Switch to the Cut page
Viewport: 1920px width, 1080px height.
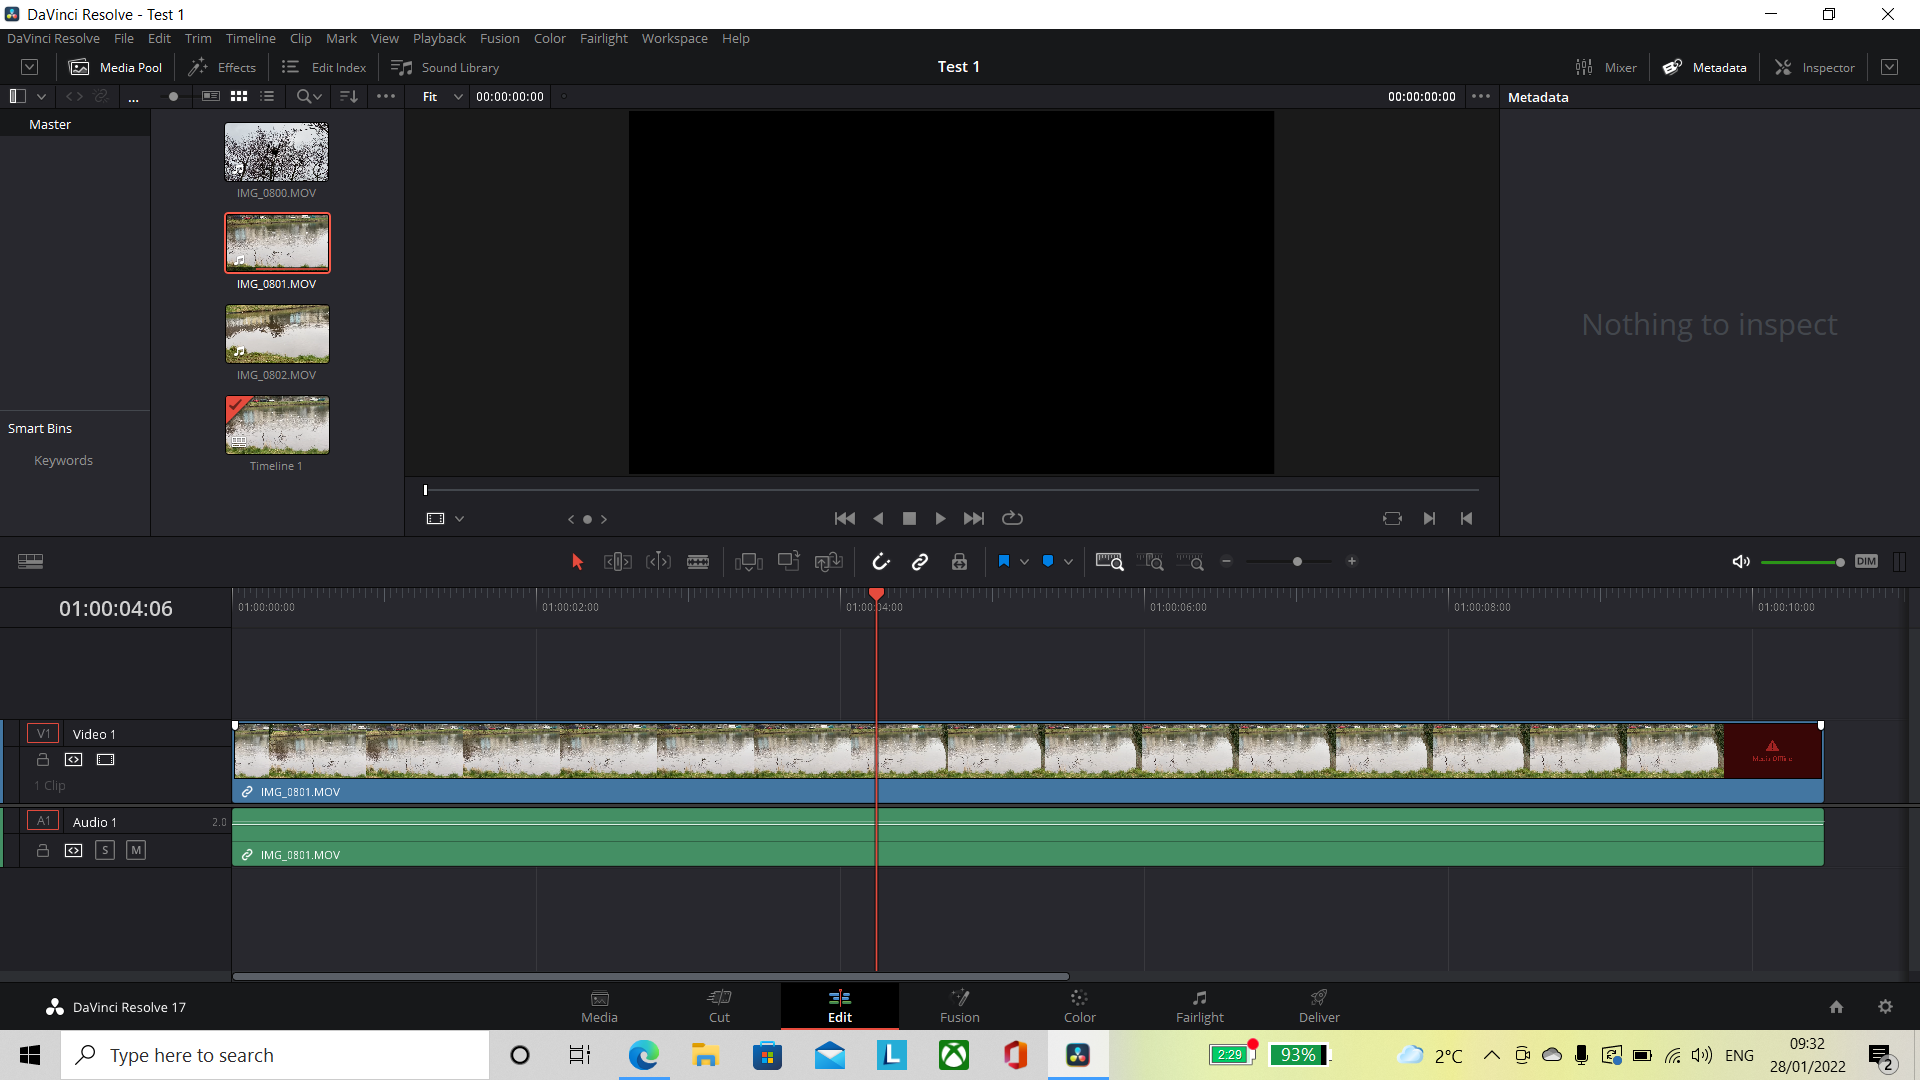(719, 1006)
